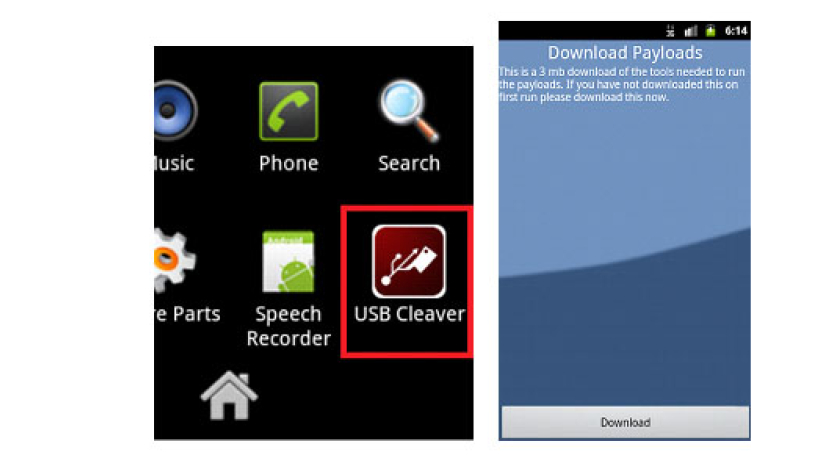
Task: Open the USB Cleaver app icon
Action: click(x=409, y=262)
